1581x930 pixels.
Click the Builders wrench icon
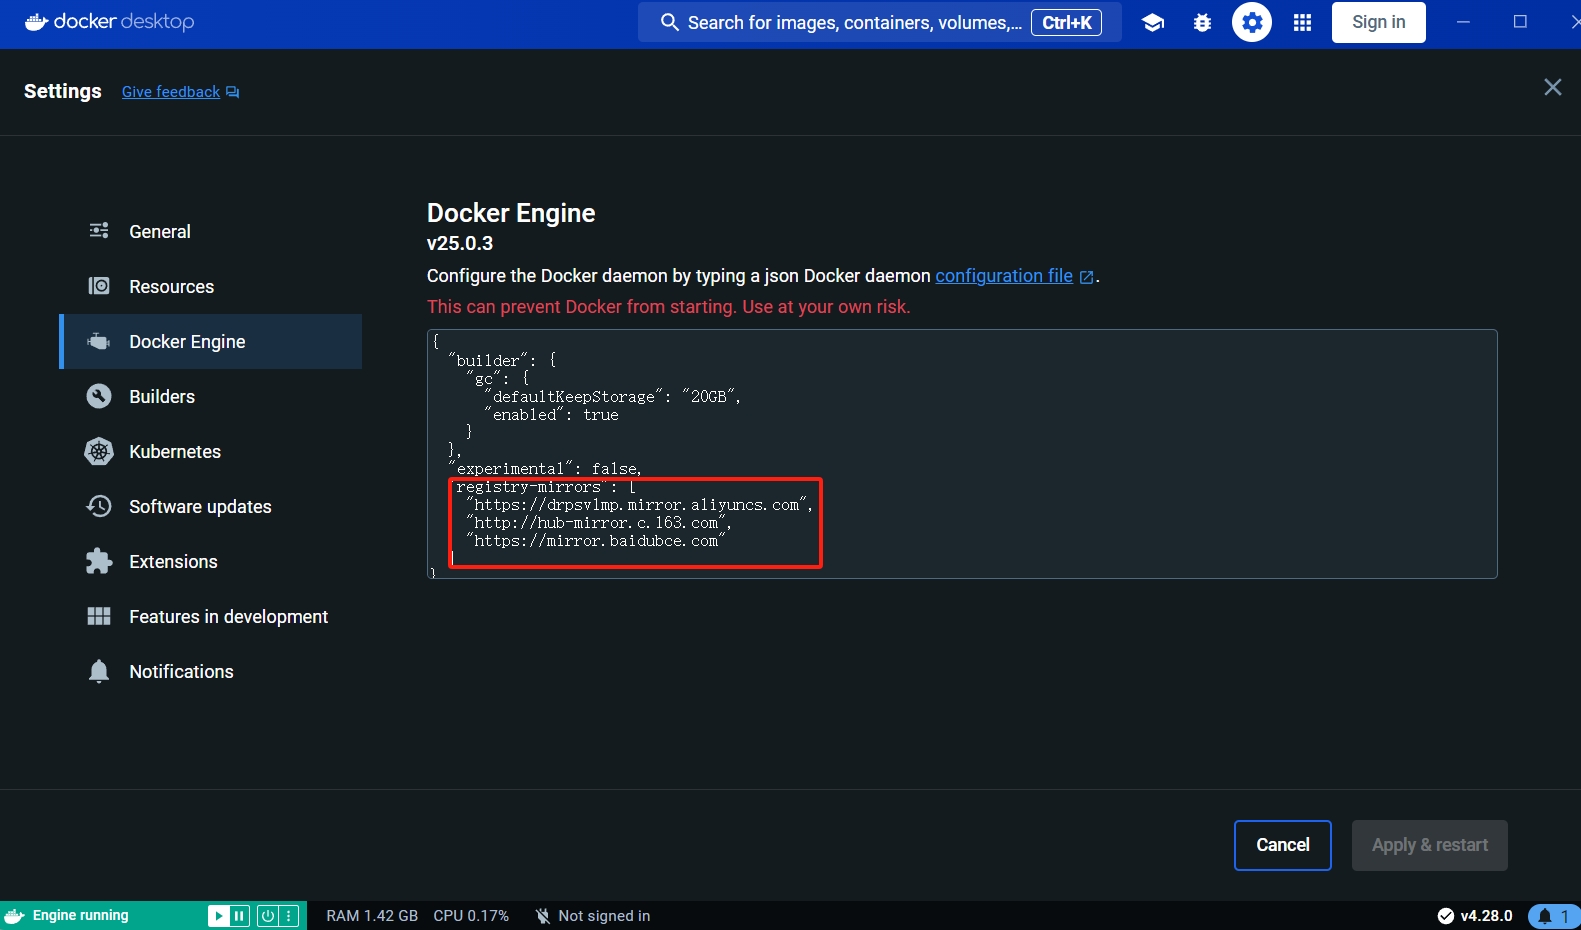click(x=99, y=396)
